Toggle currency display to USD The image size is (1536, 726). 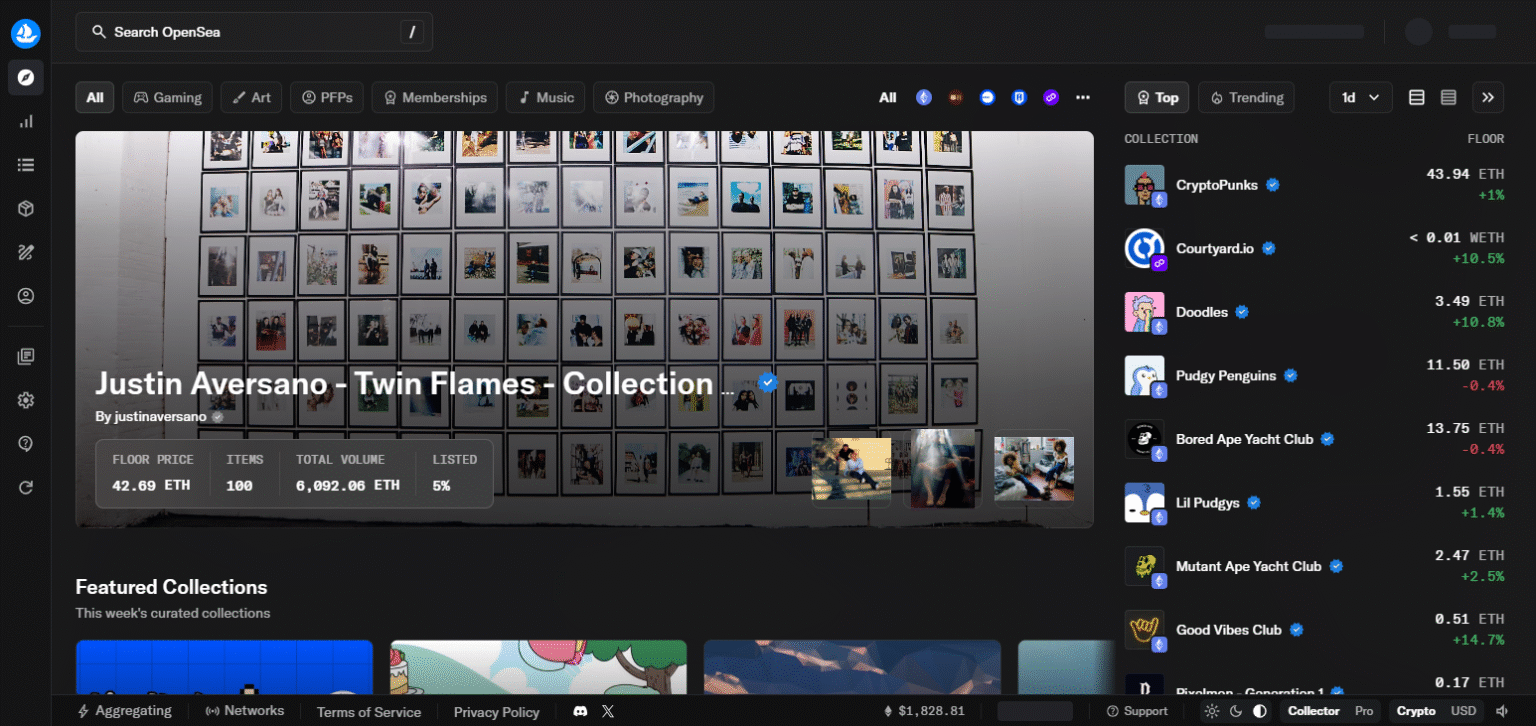[1463, 711]
